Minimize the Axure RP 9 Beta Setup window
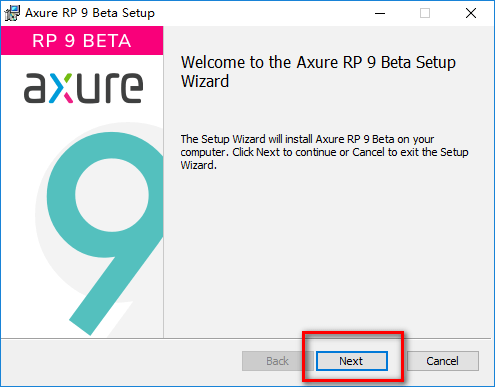495x387 pixels. [x=380, y=13]
